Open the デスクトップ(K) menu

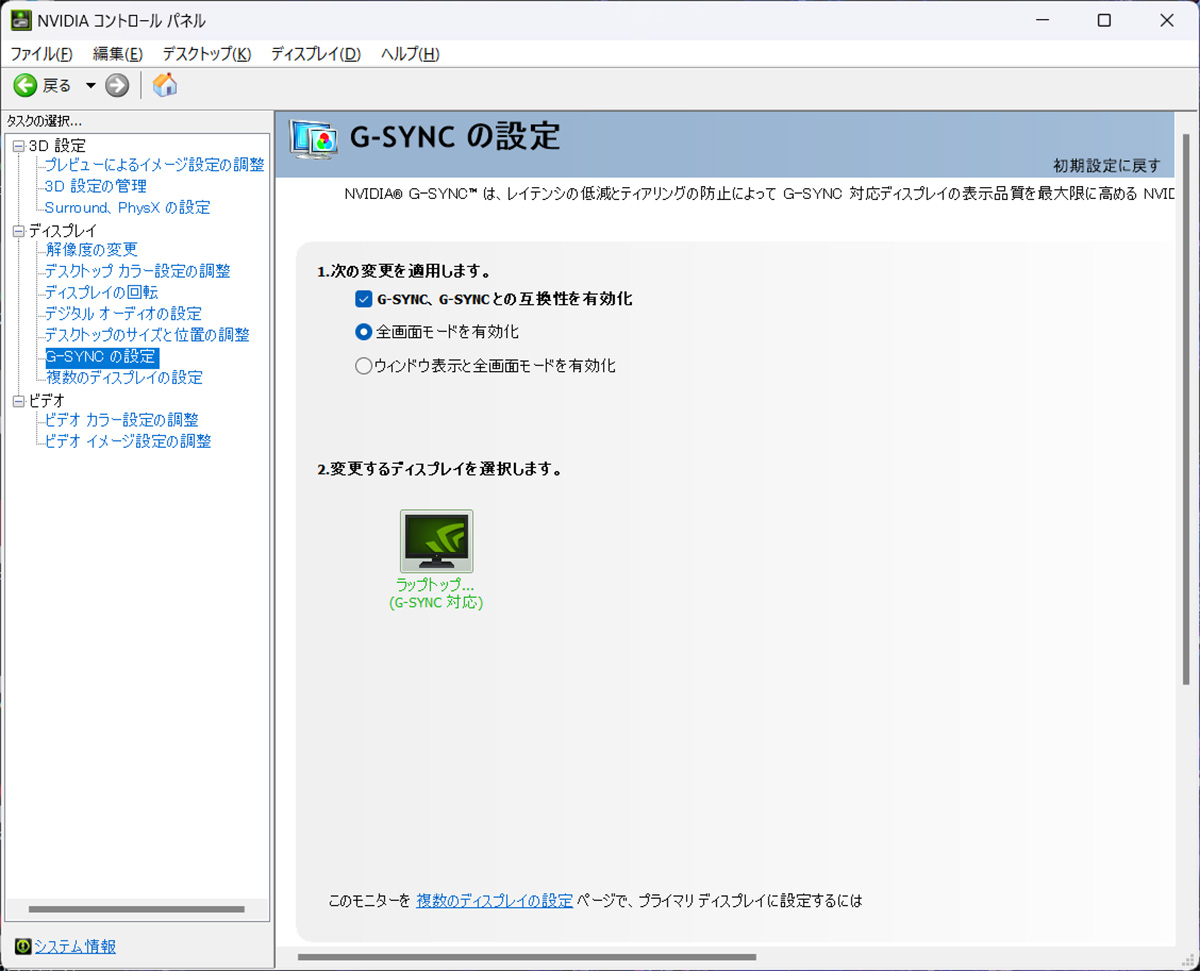click(x=207, y=54)
